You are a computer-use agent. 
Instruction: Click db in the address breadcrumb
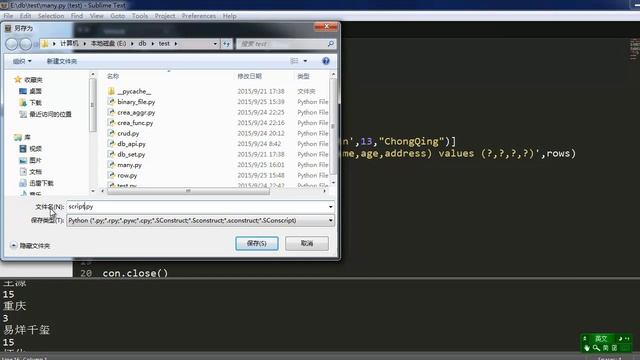click(142, 43)
